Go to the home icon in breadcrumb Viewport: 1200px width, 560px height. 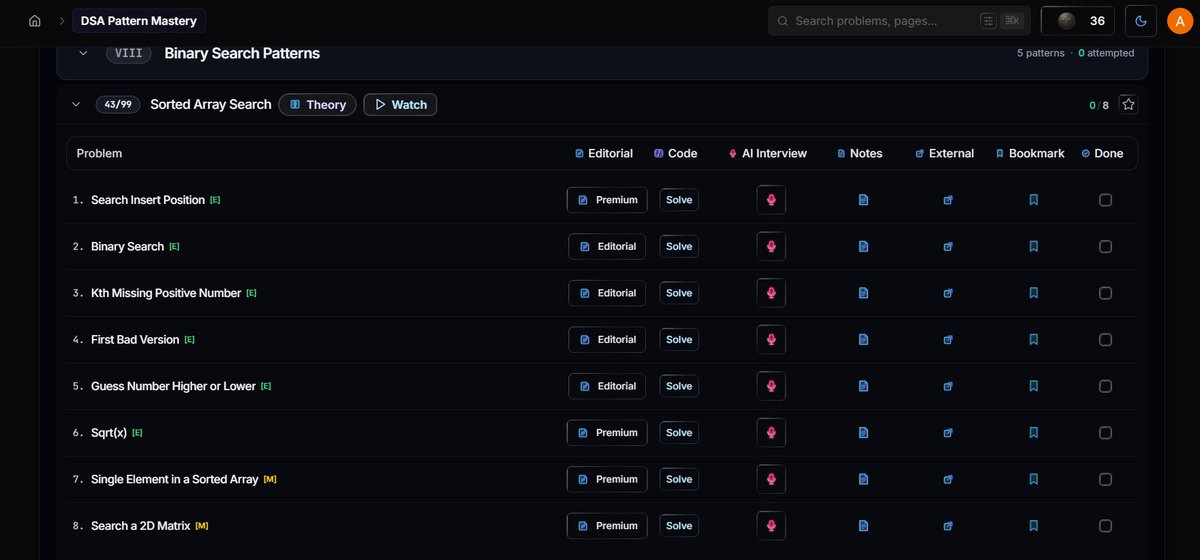click(x=35, y=21)
